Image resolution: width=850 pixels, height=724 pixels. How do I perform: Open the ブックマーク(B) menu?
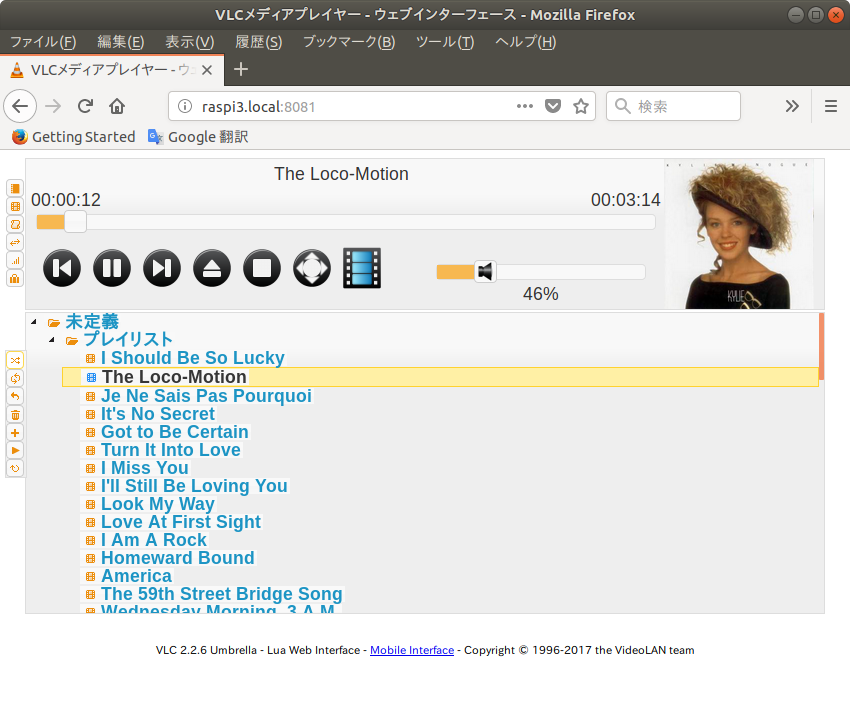[349, 42]
